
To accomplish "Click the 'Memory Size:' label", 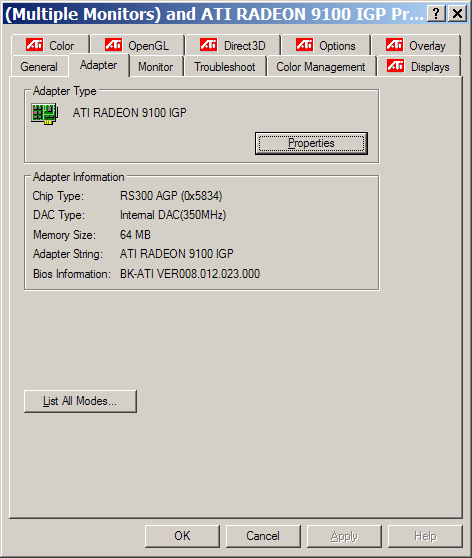I will 64,235.
